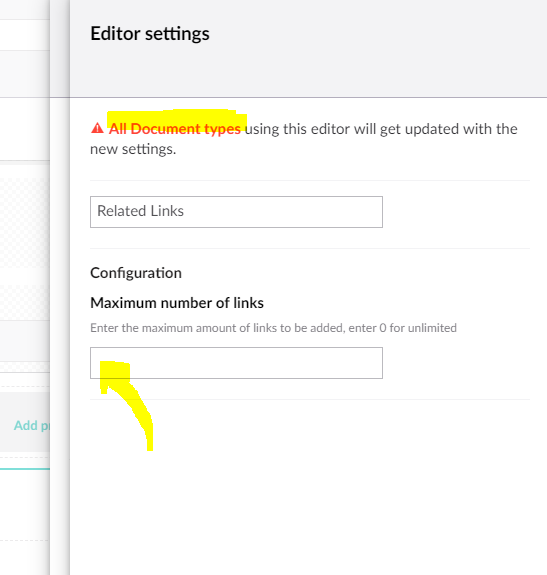This screenshot has width=547, height=575.
Task: Click the red warning triangle icon
Action: click(97, 128)
